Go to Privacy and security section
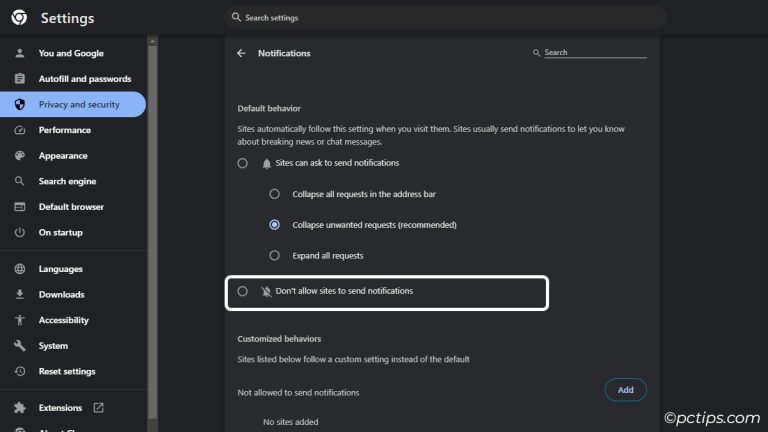Screen dimensions: 768x432 (73, 104)
